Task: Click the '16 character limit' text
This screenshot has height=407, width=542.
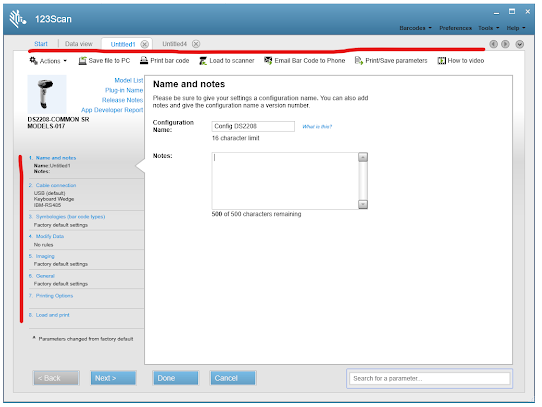Action: tap(235, 138)
